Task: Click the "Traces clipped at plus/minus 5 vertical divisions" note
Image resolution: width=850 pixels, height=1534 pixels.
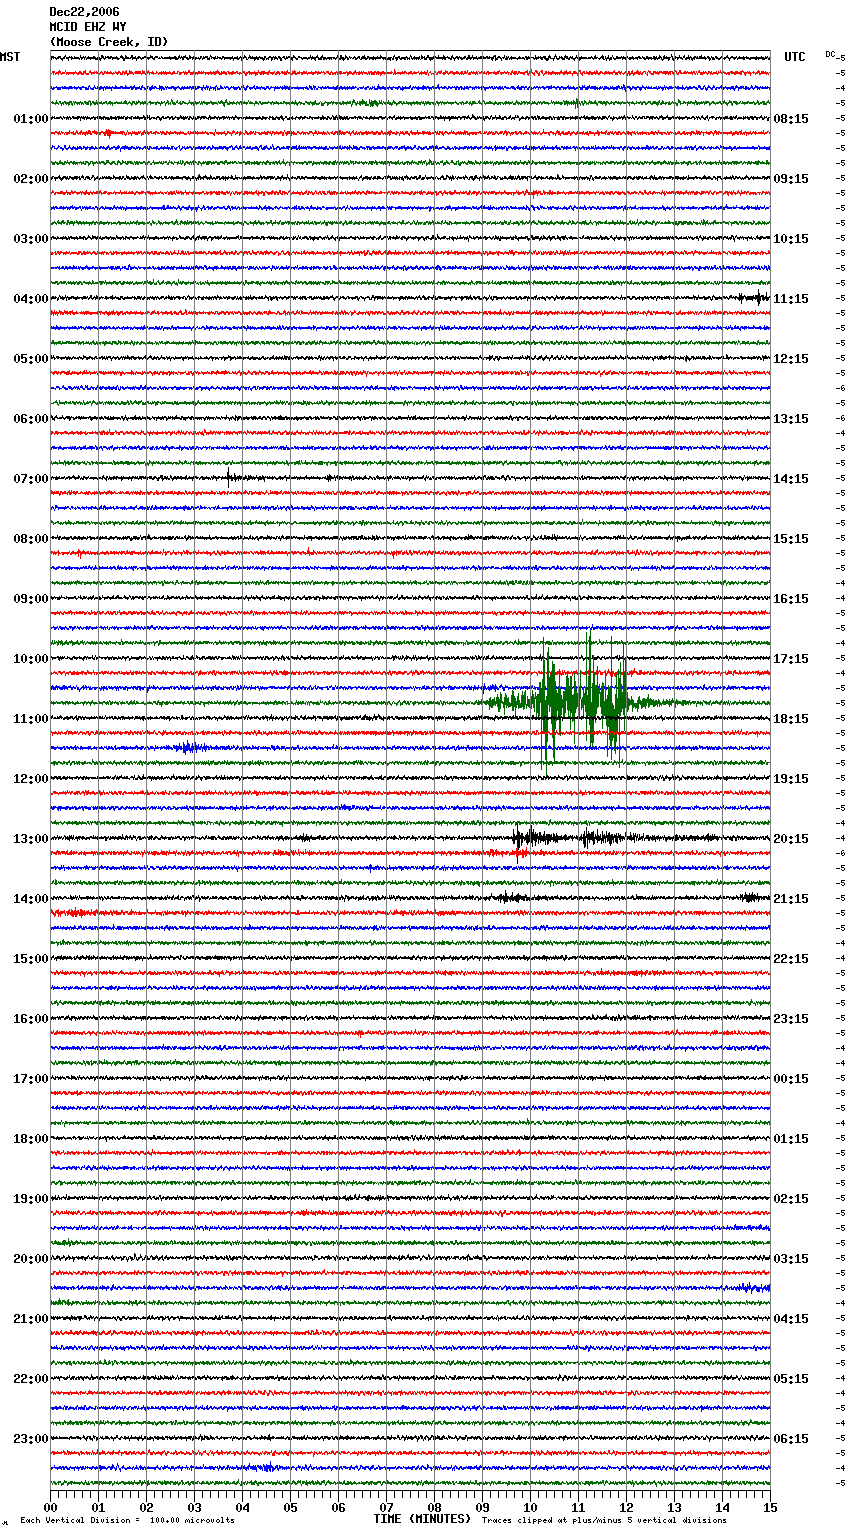Action: coord(604,1520)
